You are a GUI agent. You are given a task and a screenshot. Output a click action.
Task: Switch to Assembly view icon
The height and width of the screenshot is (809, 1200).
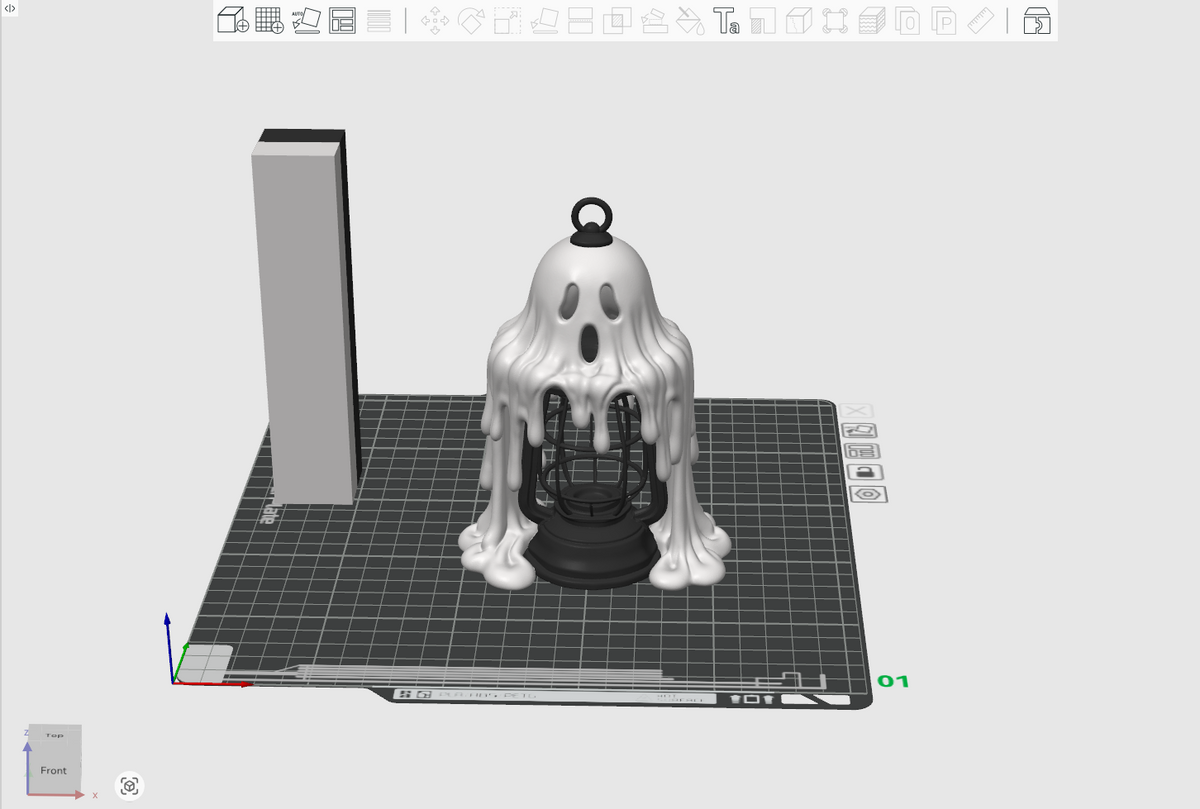click(x=1037, y=21)
